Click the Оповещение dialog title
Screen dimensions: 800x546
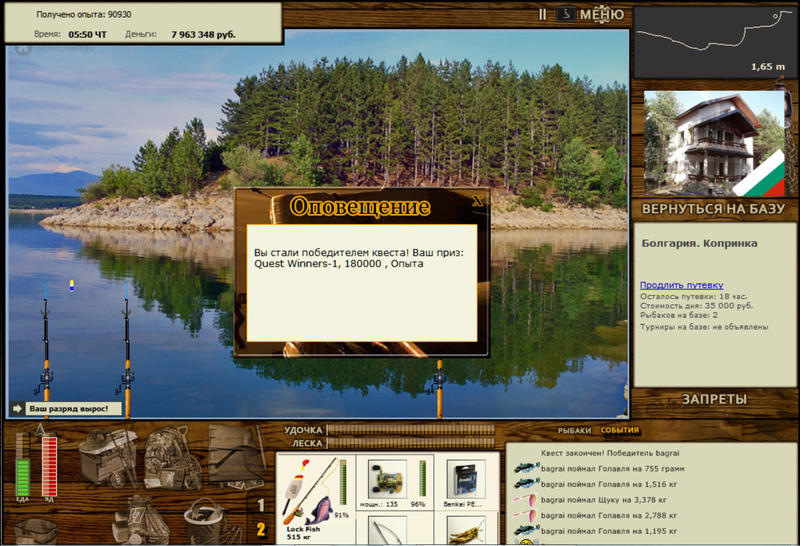point(360,206)
